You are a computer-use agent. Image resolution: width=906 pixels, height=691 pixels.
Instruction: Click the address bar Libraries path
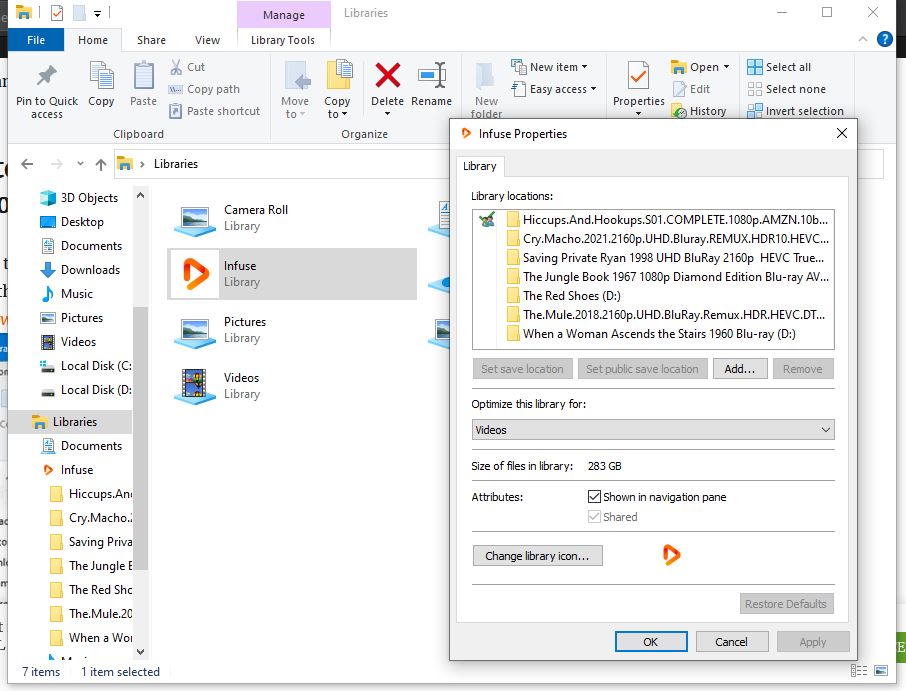176,164
